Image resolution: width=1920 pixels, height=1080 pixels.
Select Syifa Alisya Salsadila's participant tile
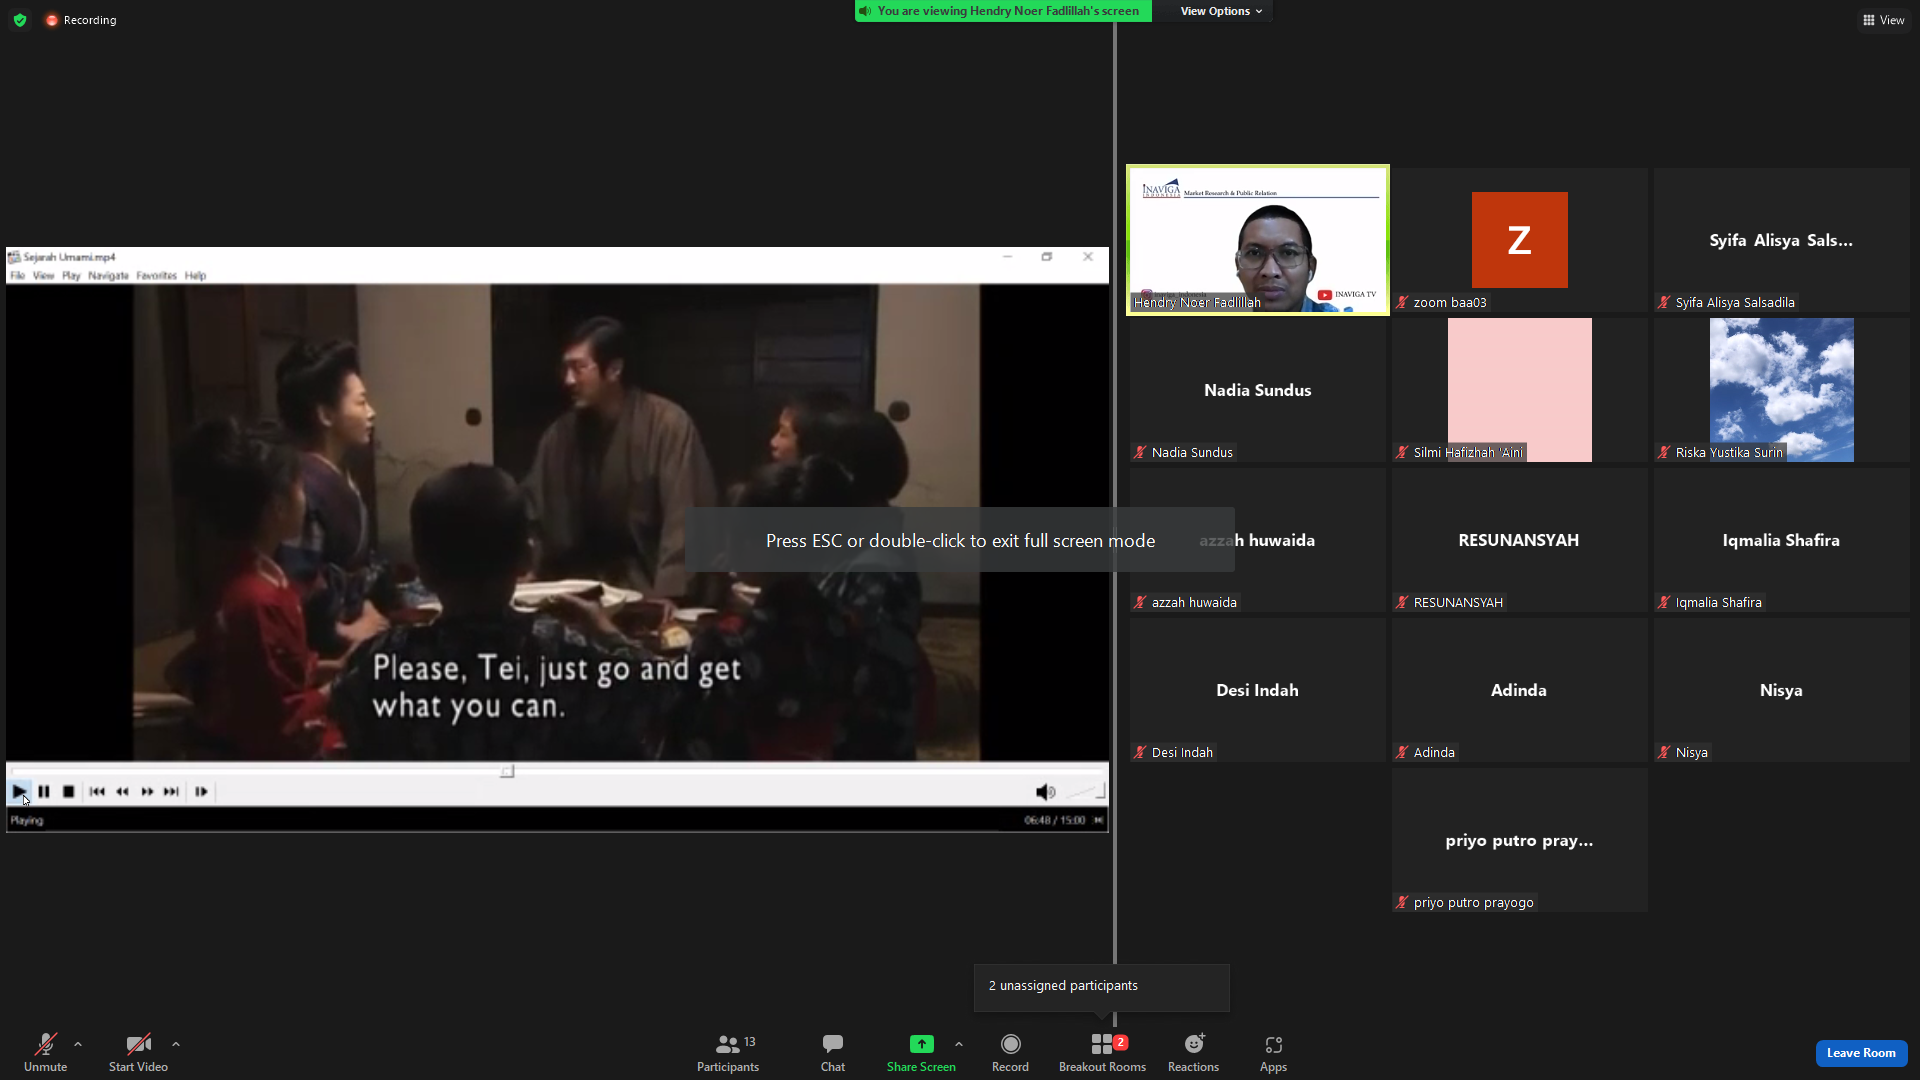[x=1781, y=240]
